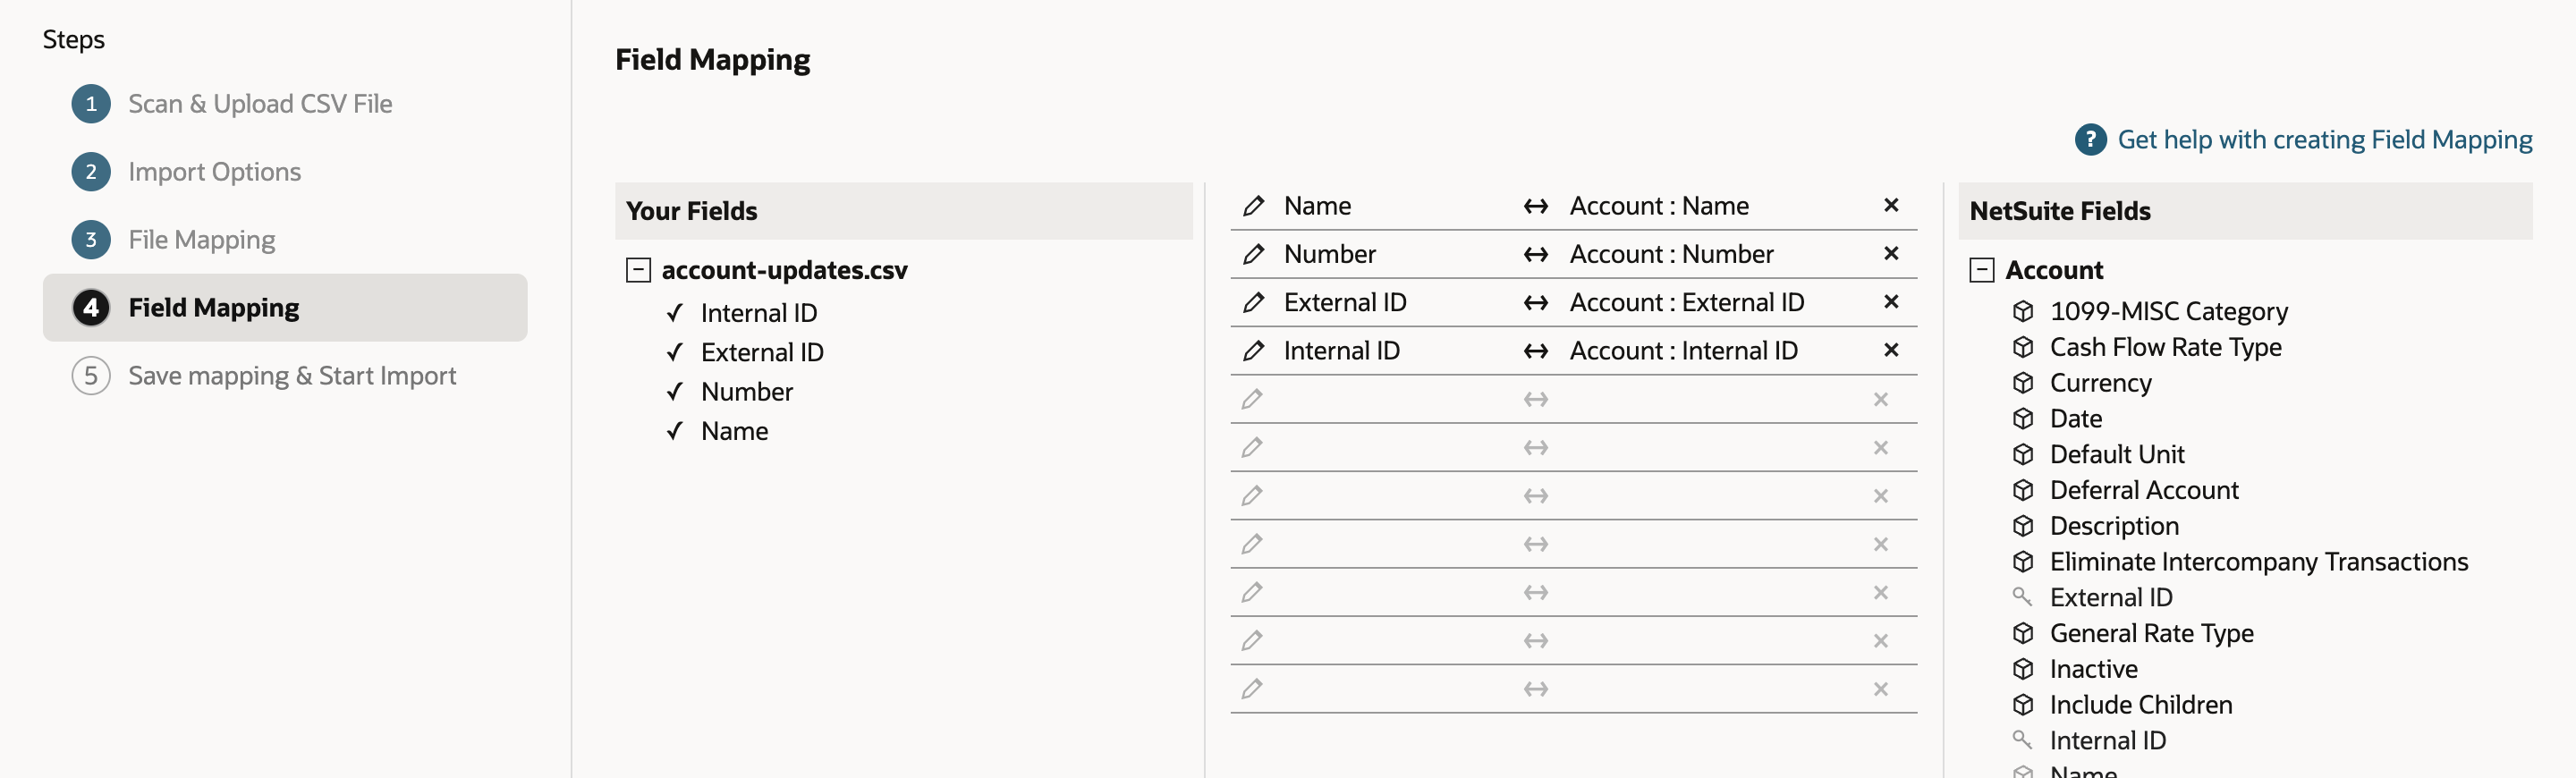Select Inactive NetSuite field
This screenshot has height=778, width=2576.
[x=2093, y=669]
